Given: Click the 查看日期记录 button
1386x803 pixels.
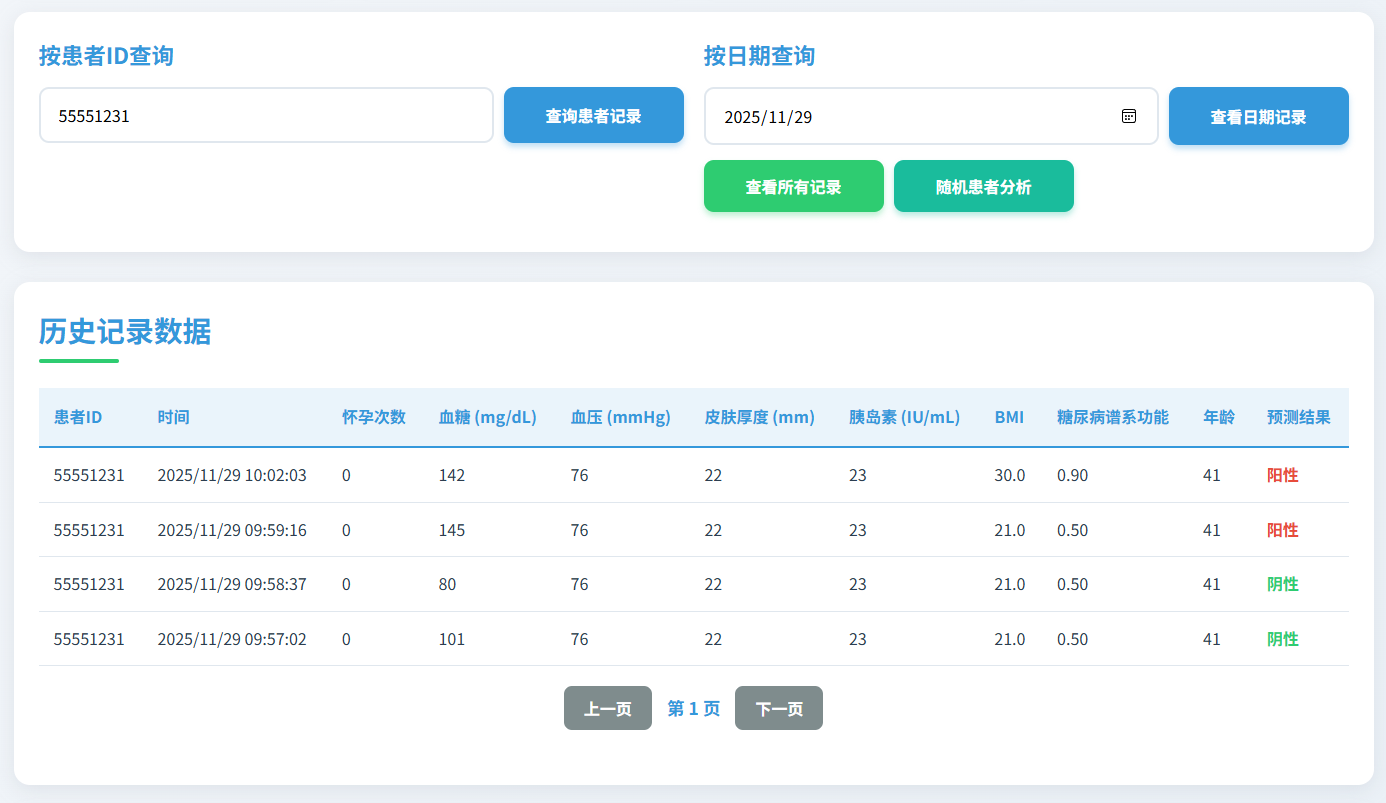Looking at the screenshot, I should 1259,116.
